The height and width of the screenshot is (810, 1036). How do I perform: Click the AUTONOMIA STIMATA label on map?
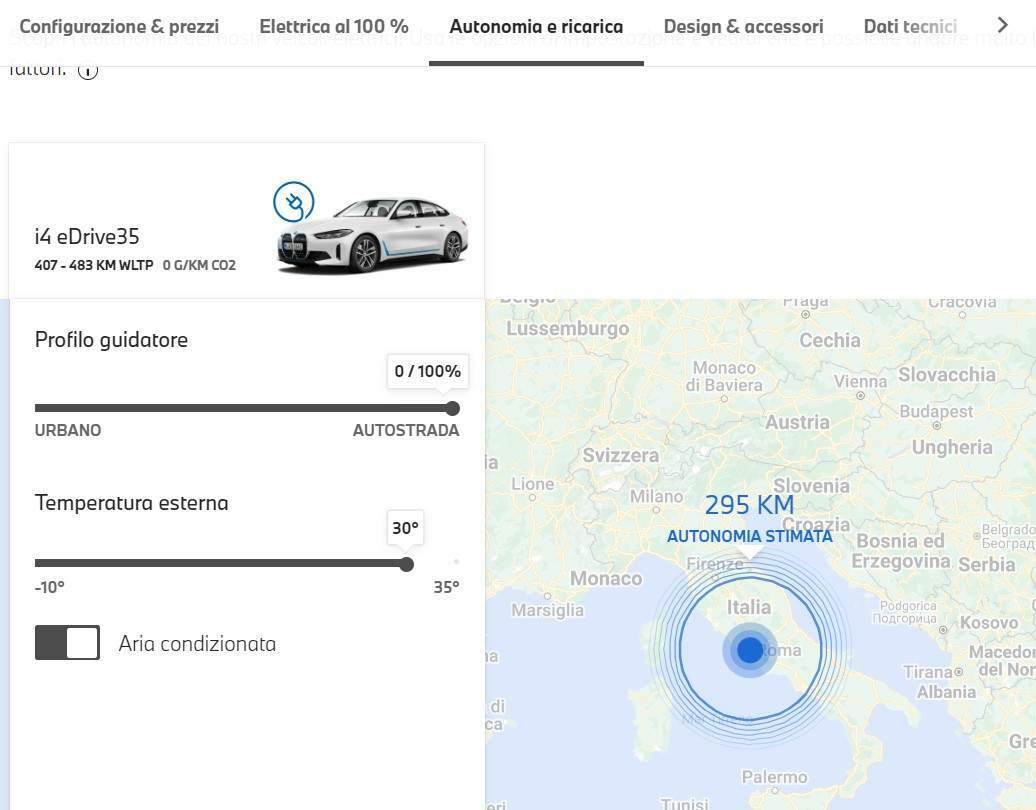click(749, 536)
